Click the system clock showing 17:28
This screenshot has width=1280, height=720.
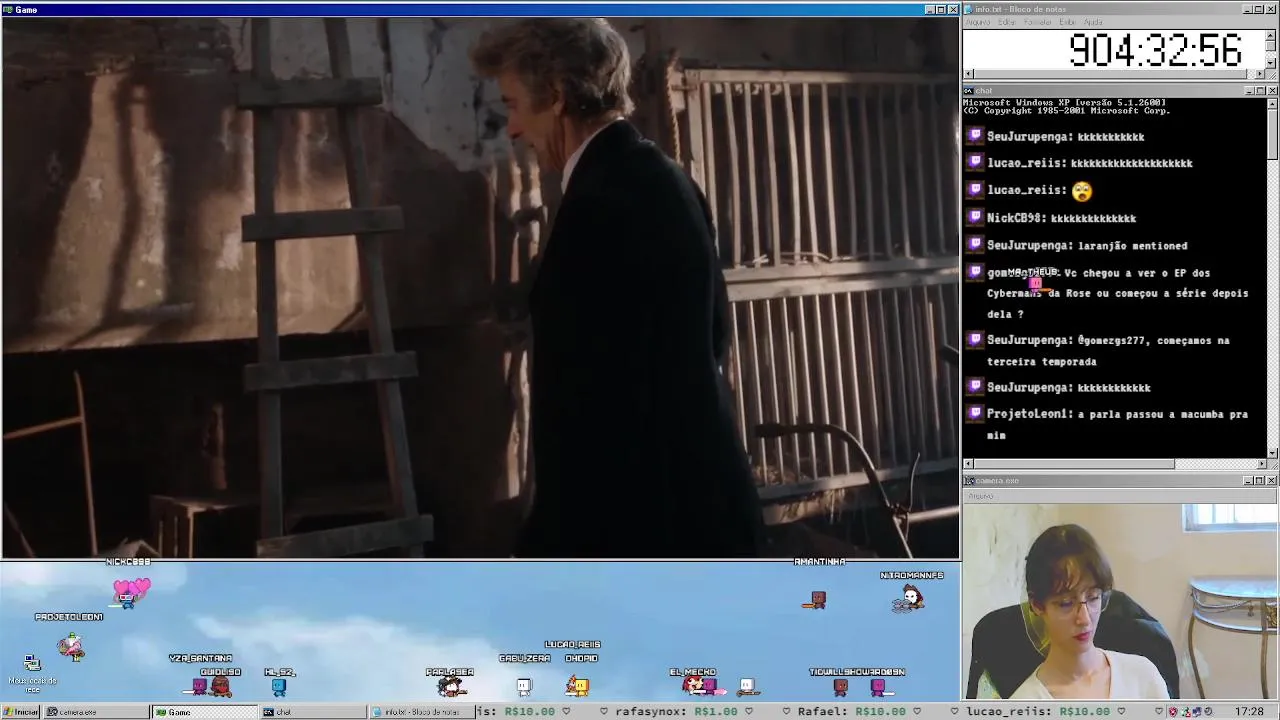(x=1249, y=712)
